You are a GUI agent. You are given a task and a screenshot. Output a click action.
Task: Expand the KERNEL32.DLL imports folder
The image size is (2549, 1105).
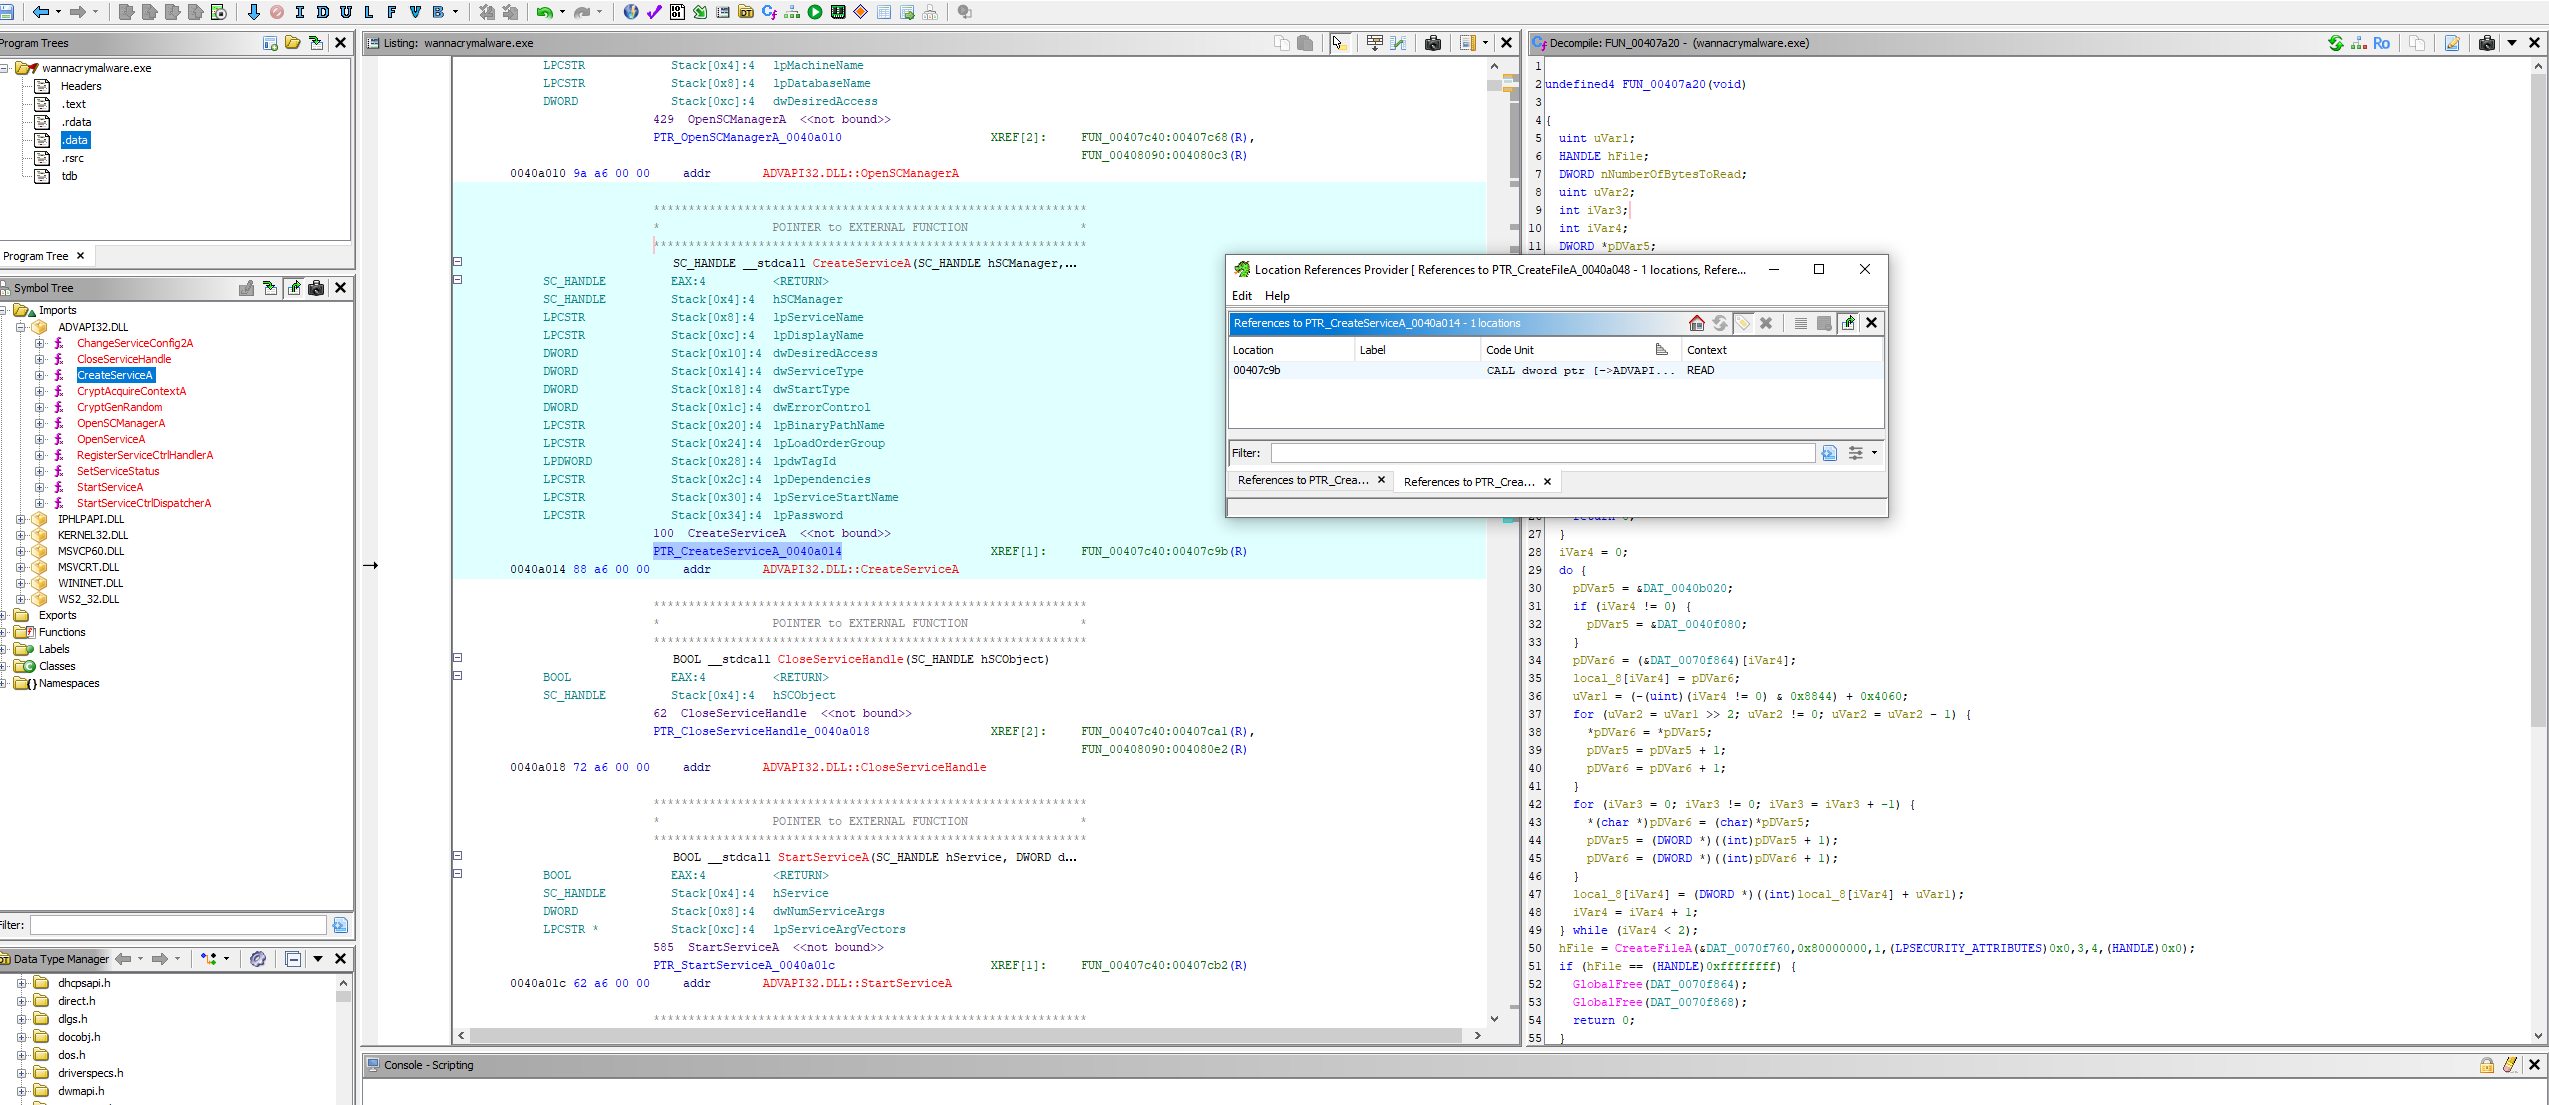[20, 535]
